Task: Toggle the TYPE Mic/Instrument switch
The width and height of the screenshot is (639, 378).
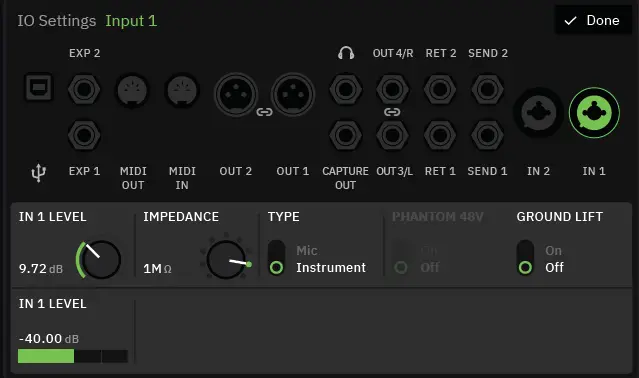Action: click(276, 257)
